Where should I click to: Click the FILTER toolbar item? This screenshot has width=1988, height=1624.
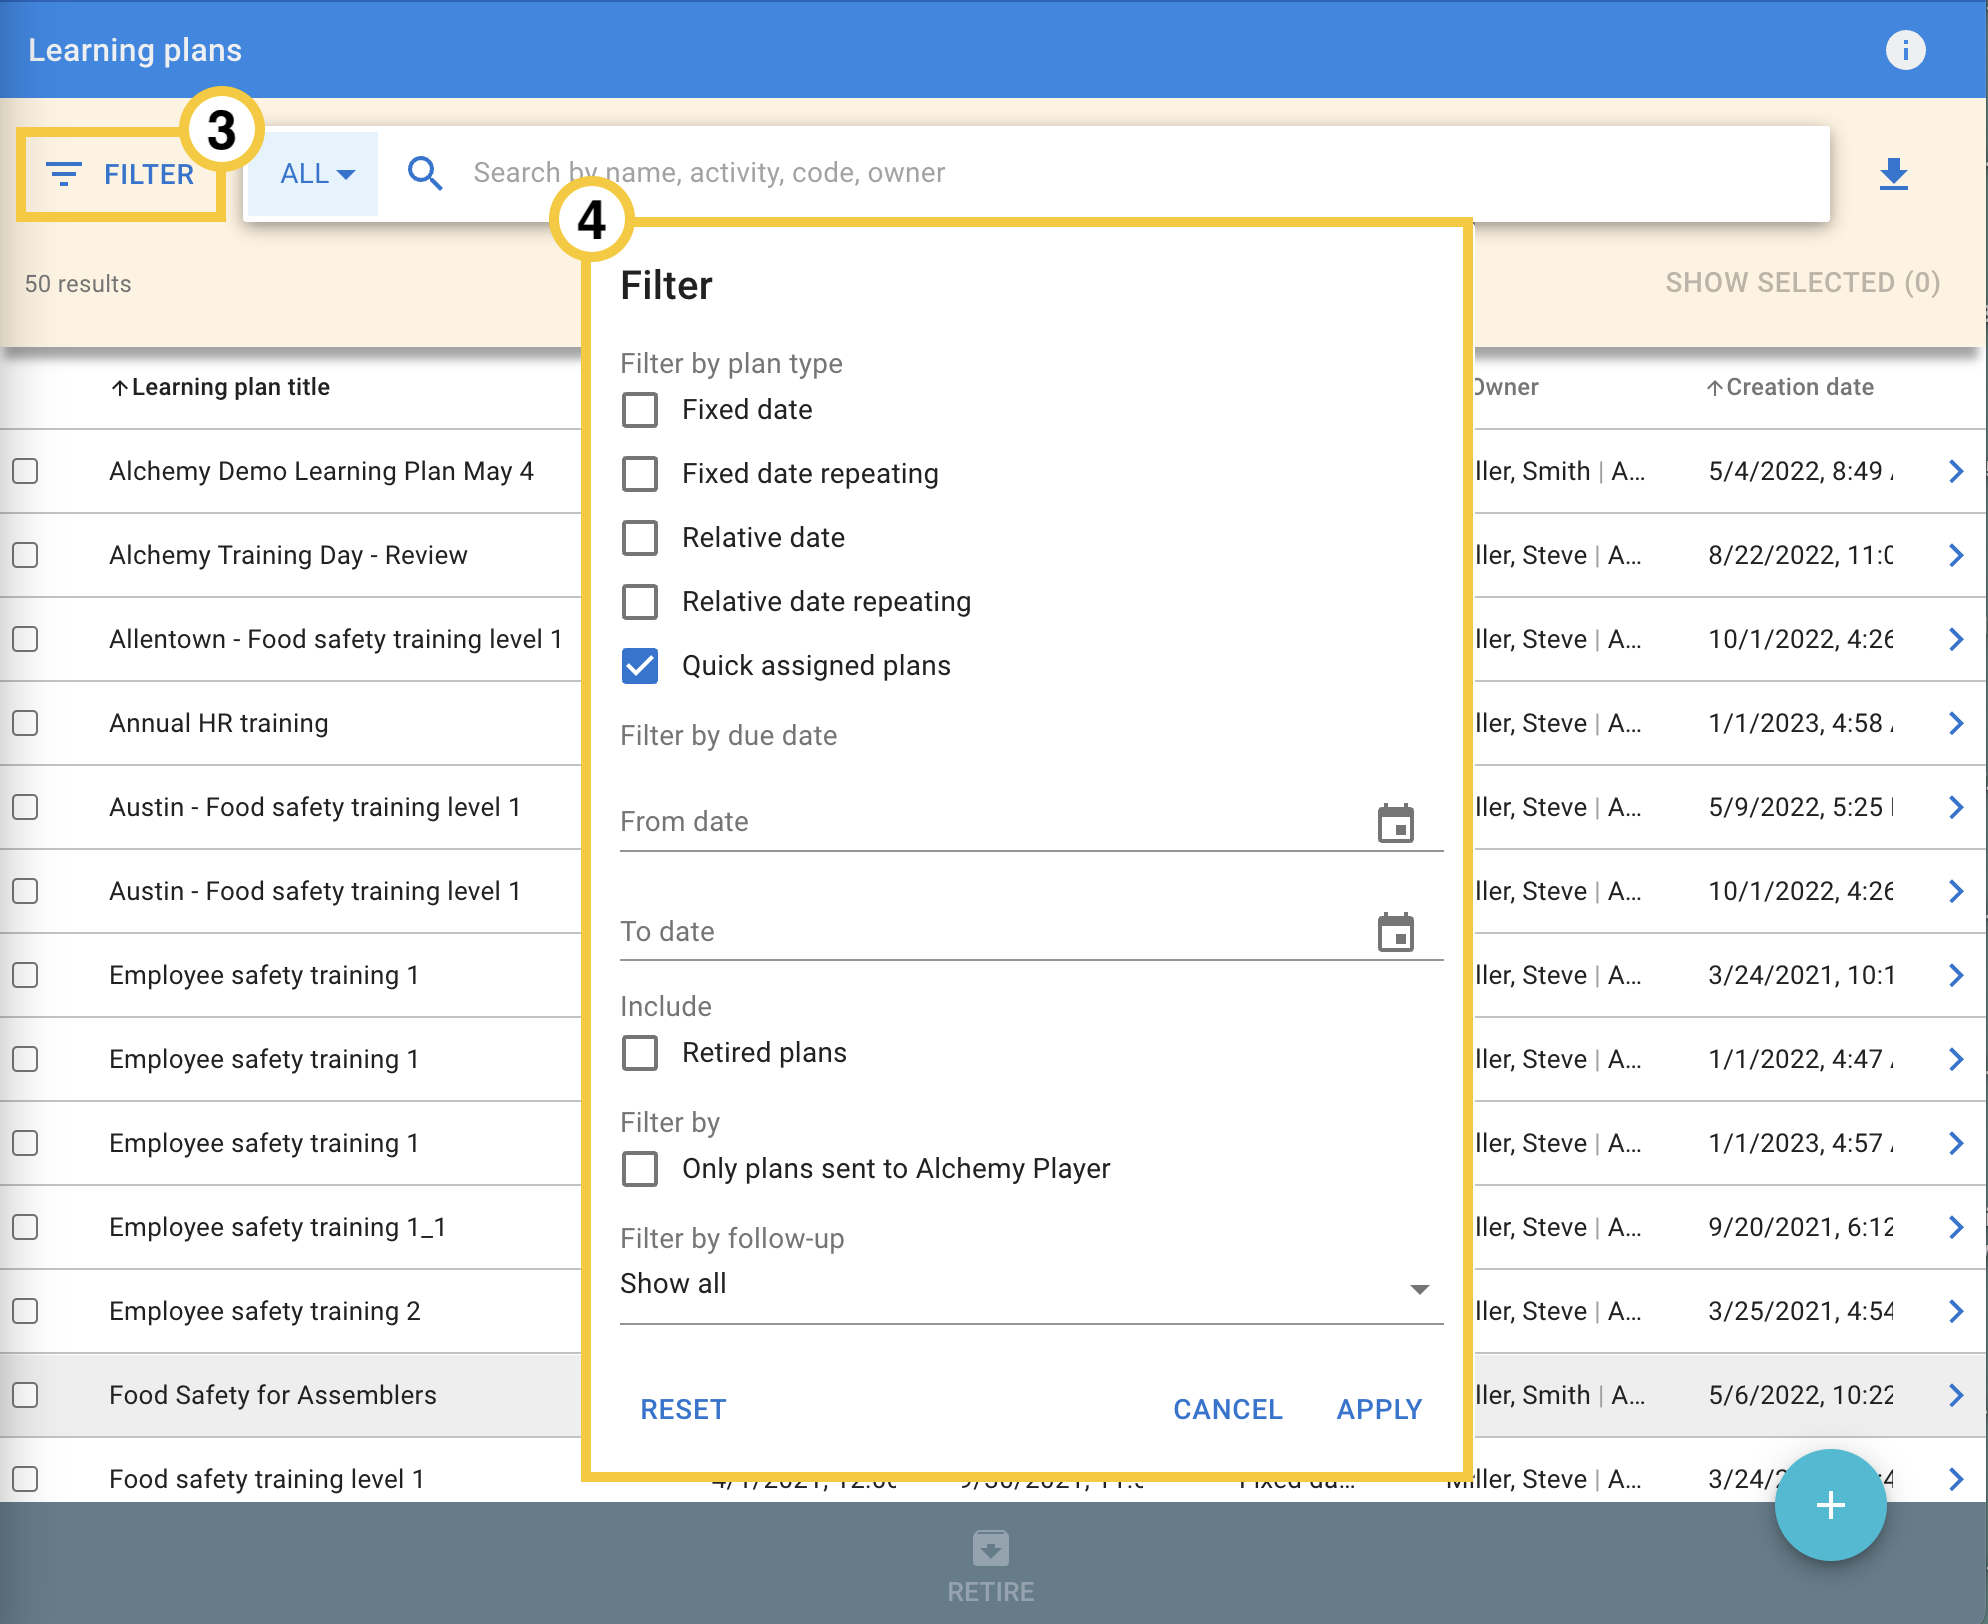121,174
